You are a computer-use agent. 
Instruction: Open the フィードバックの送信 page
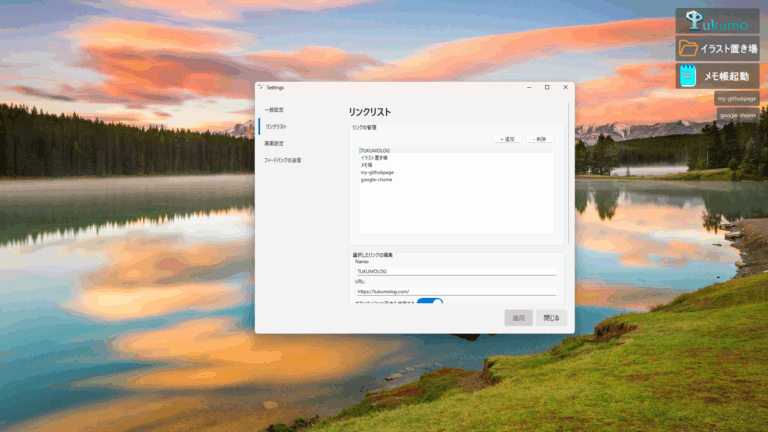[283, 160]
